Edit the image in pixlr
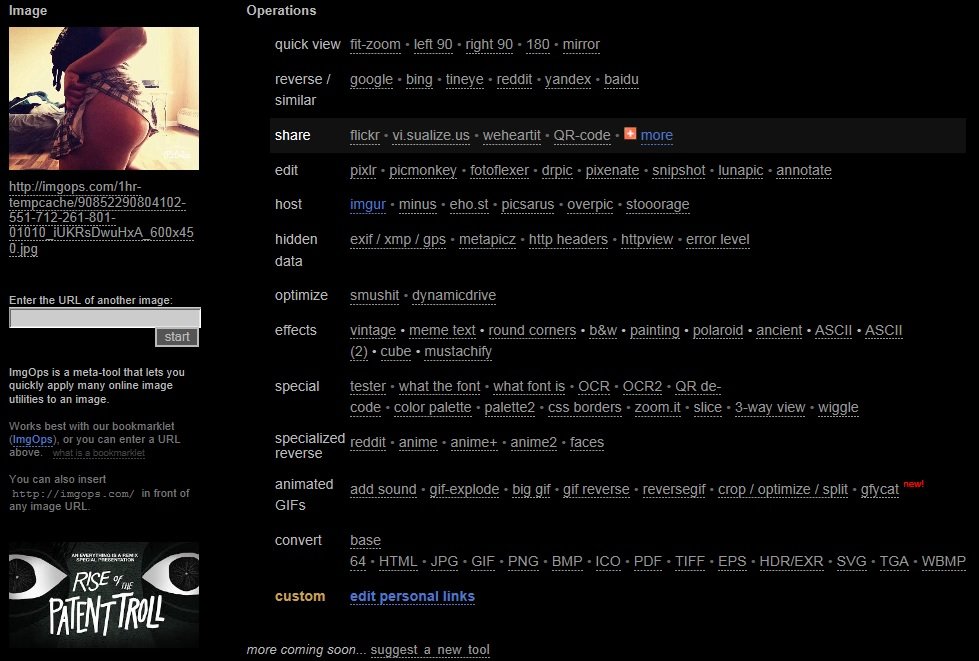979x661 pixels. point(363,170)
